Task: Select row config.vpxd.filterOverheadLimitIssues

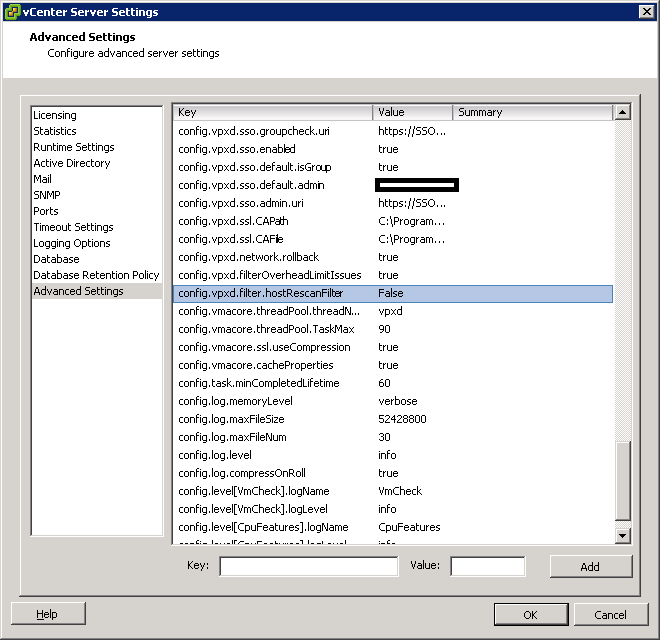Action: (x=393, y=275)
